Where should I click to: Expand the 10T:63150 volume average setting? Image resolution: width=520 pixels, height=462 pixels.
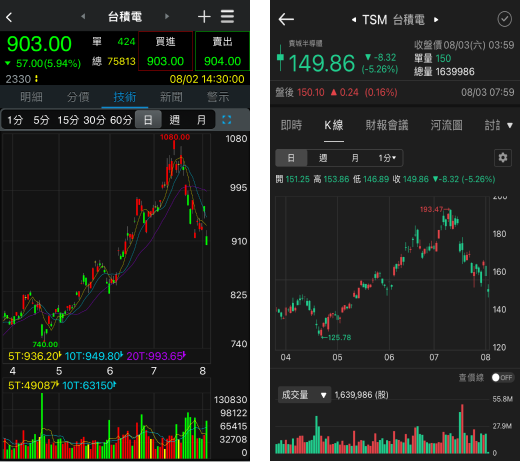click(x=89, y=385)
